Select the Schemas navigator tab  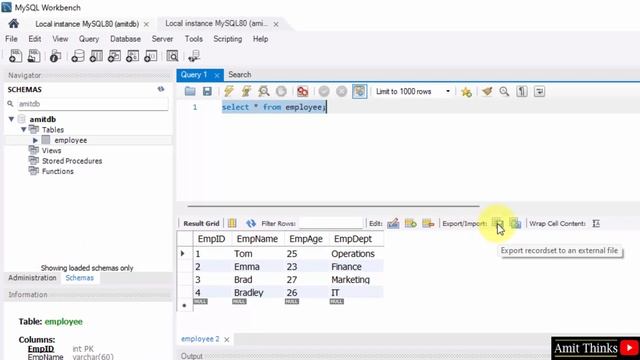(80, 278)
